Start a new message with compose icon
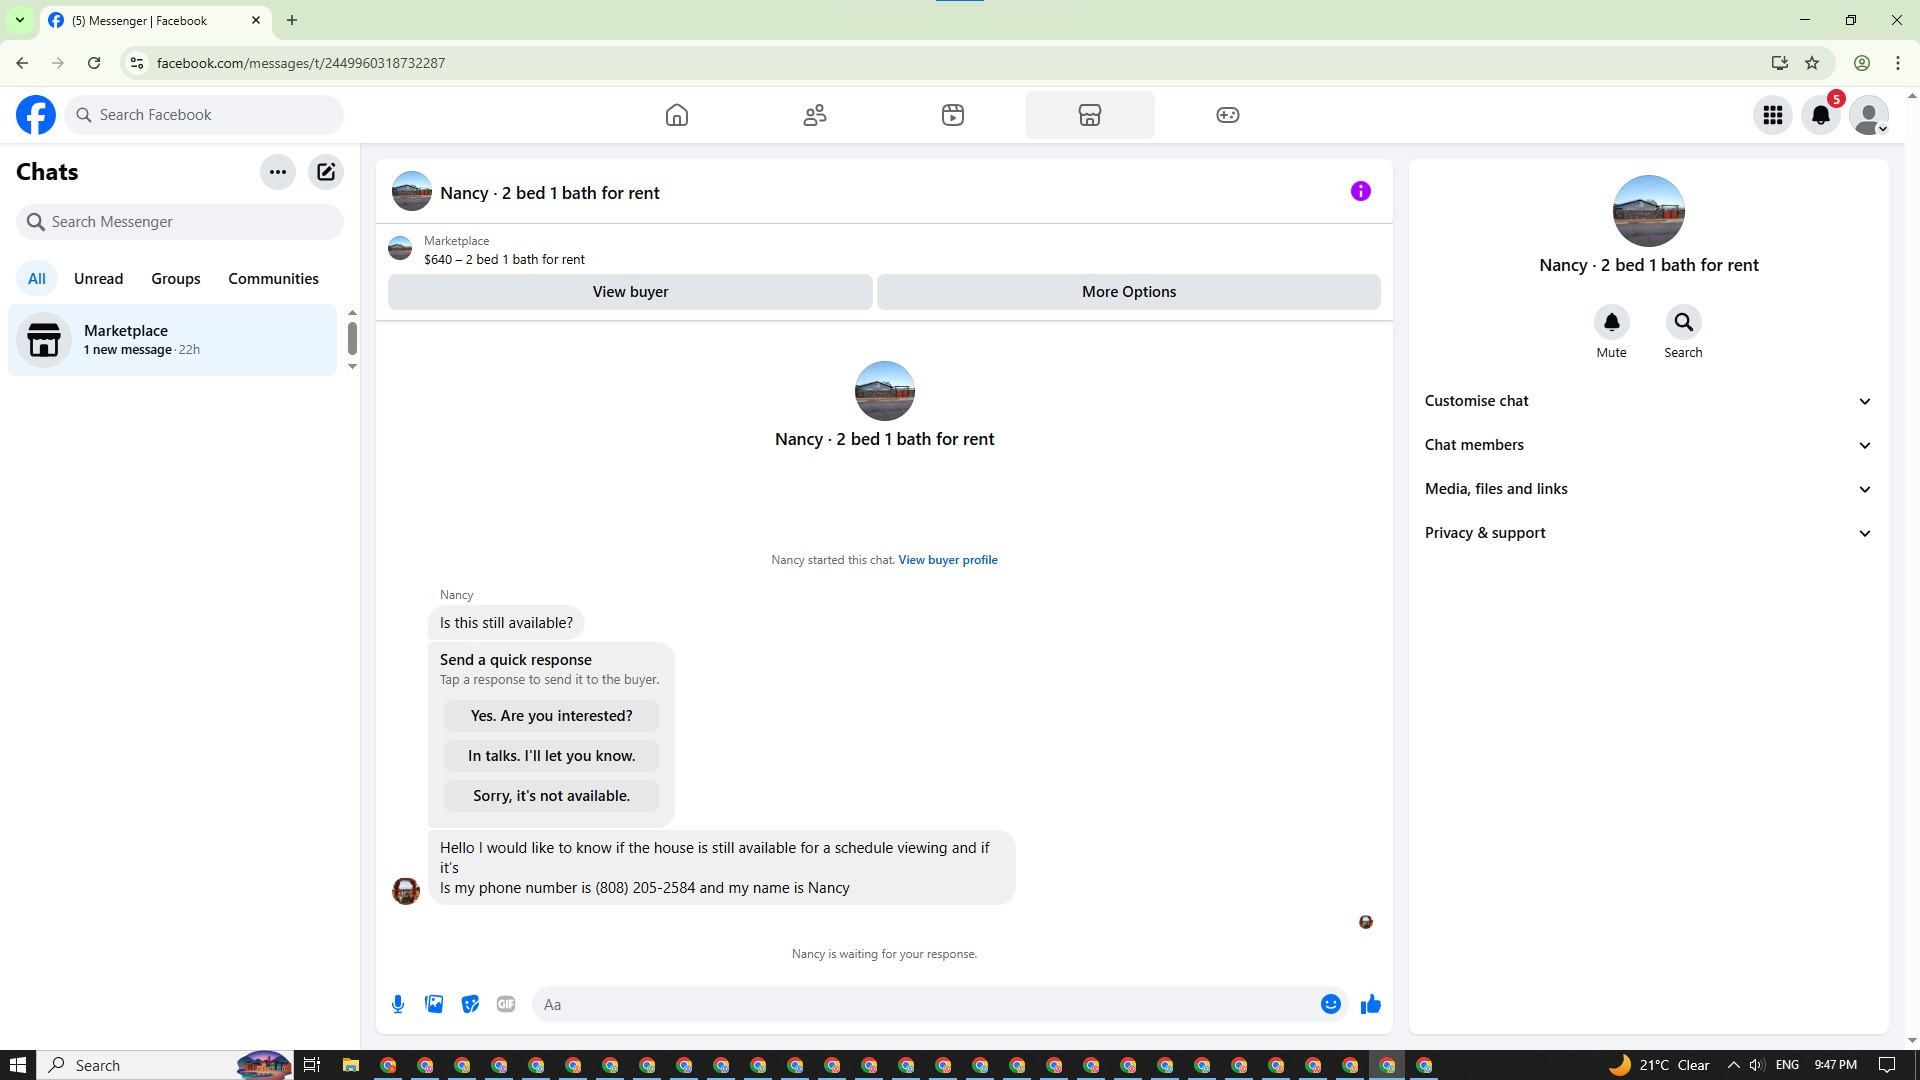 (326, 172)
